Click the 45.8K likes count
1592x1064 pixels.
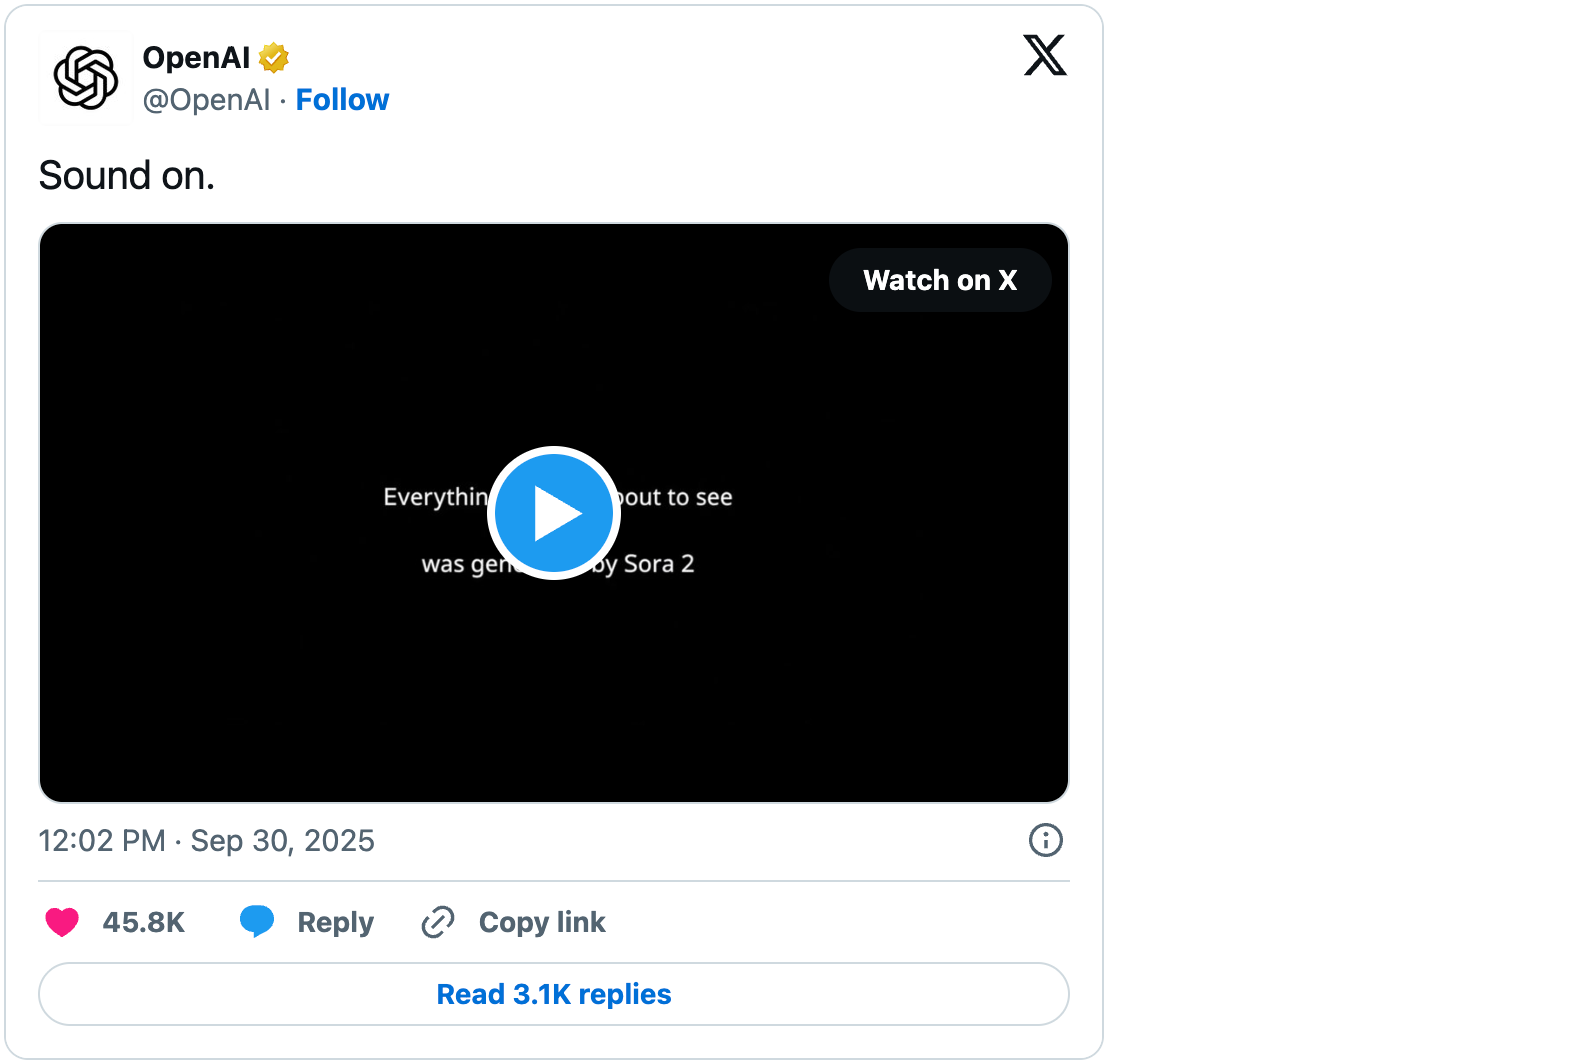coord(144,922)
